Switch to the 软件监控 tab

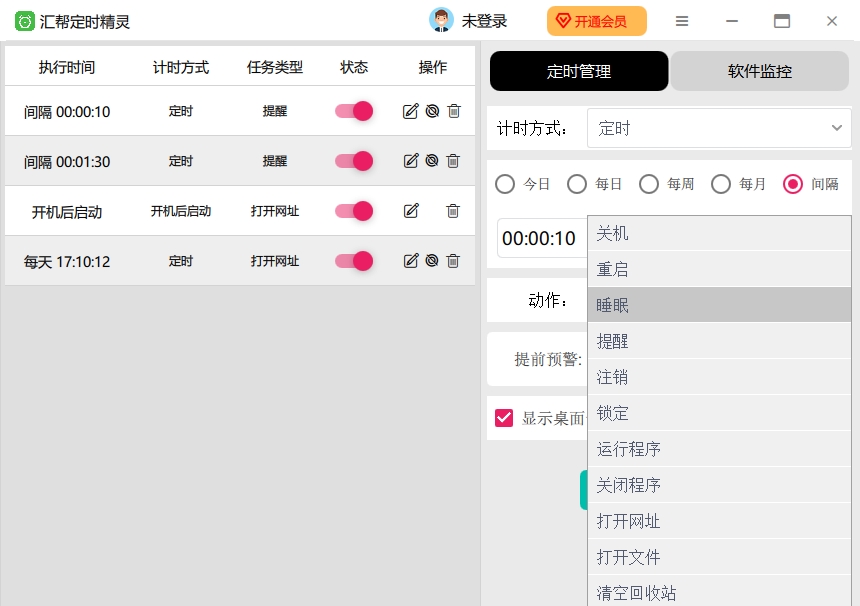(760, 71)
